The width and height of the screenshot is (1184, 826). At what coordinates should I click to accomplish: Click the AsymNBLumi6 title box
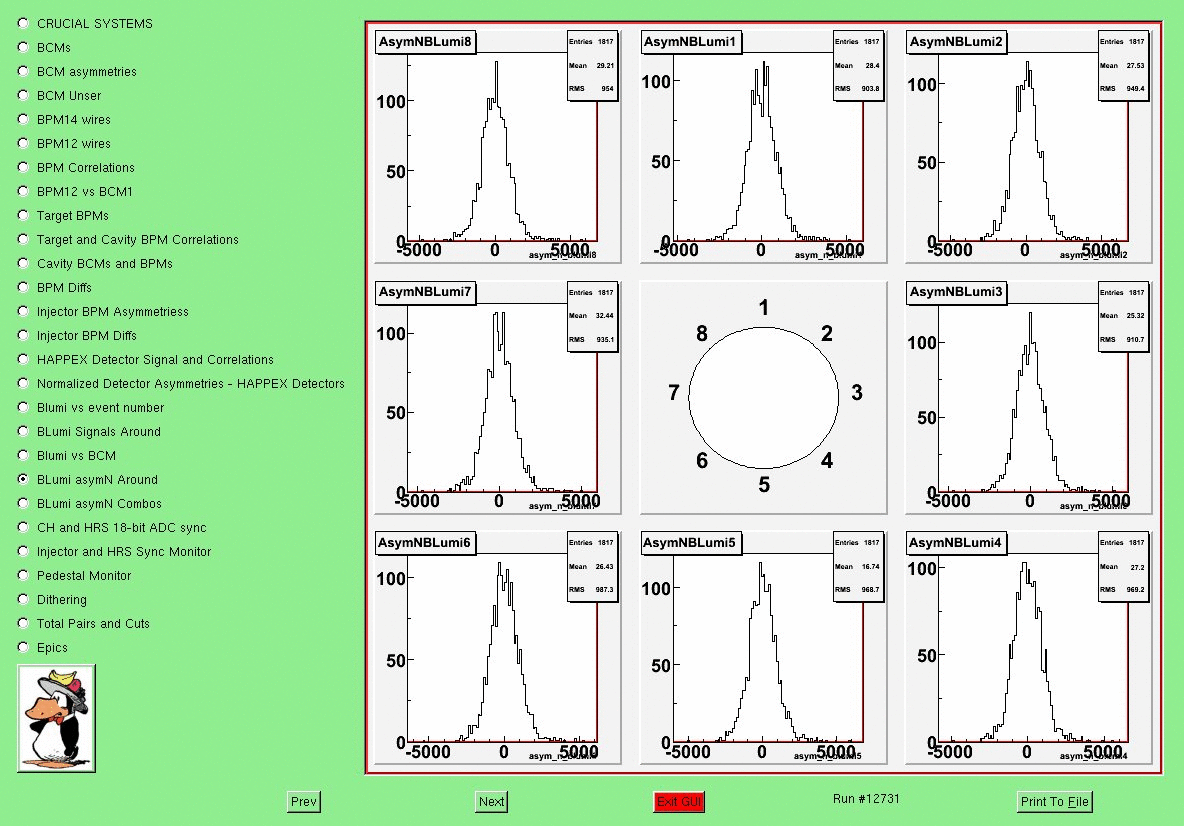tap(425, 543)
